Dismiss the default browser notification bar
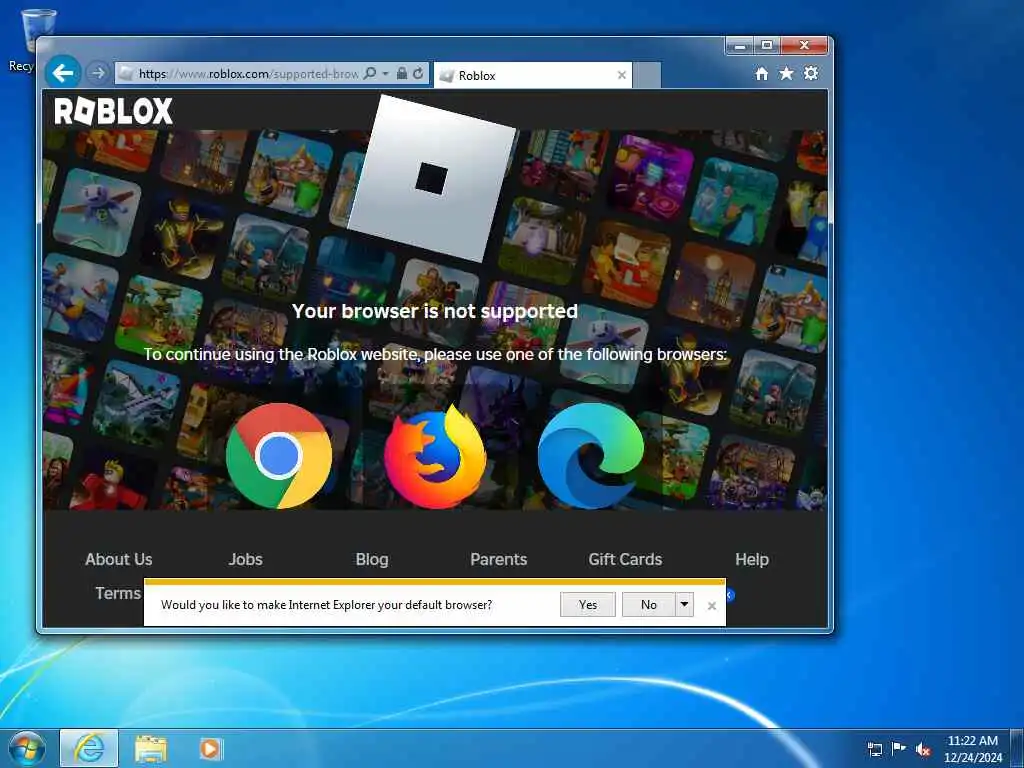The image size is (1024, 768). click(x=712, y=606)
